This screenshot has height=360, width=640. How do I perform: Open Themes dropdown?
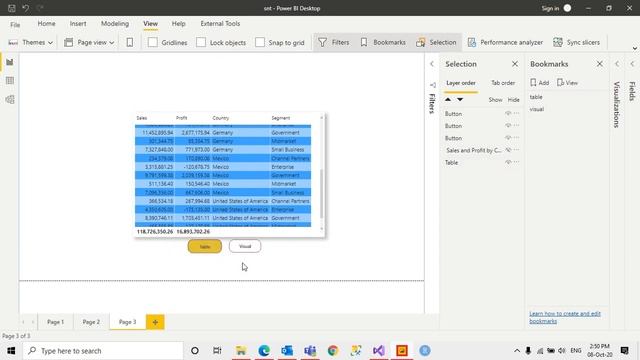31,42
